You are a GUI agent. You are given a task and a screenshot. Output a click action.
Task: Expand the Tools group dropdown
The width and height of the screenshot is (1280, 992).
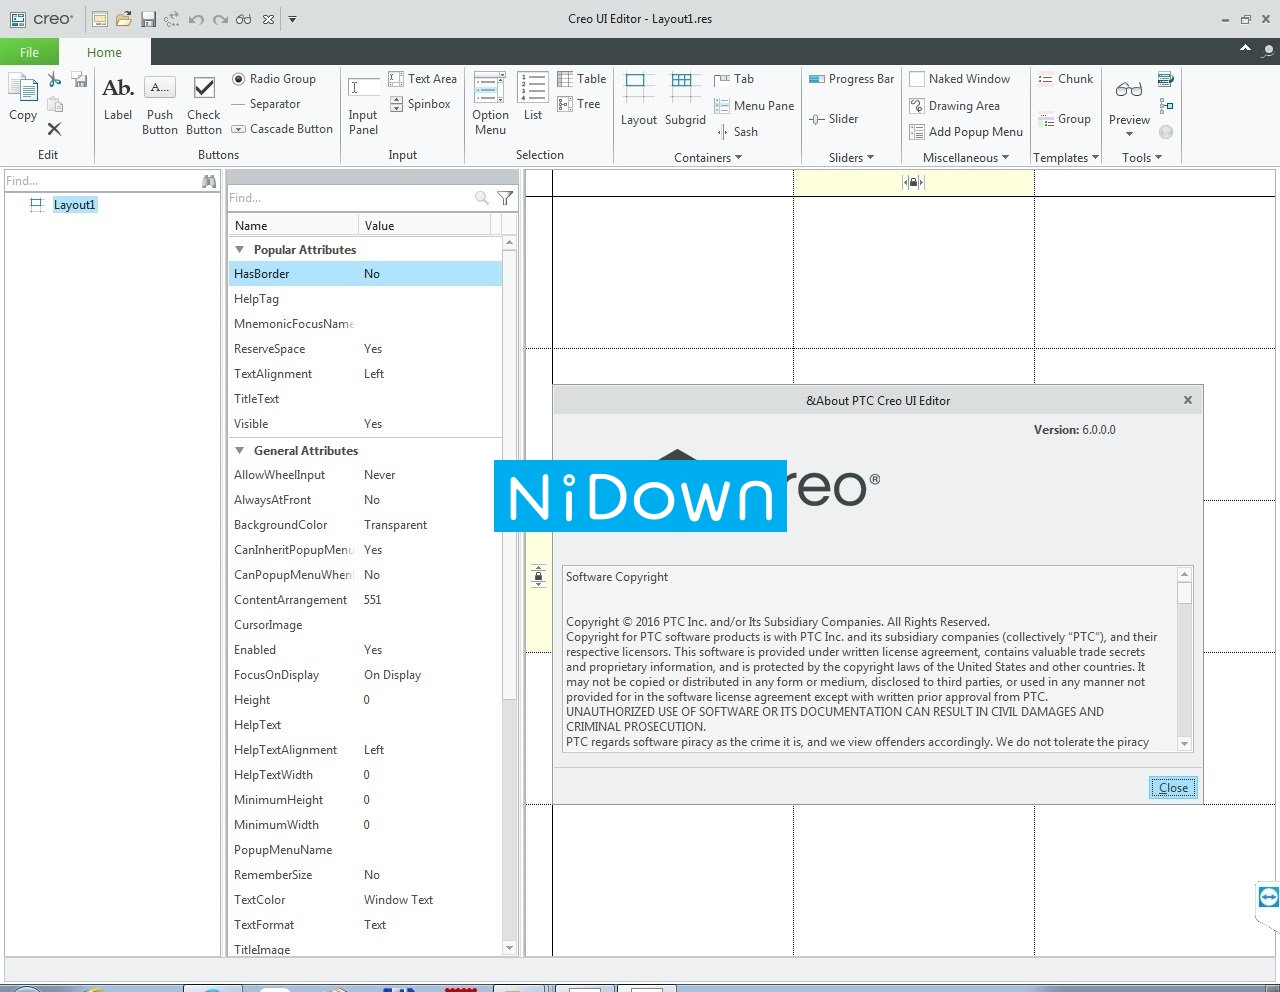tap(1142, 158)
